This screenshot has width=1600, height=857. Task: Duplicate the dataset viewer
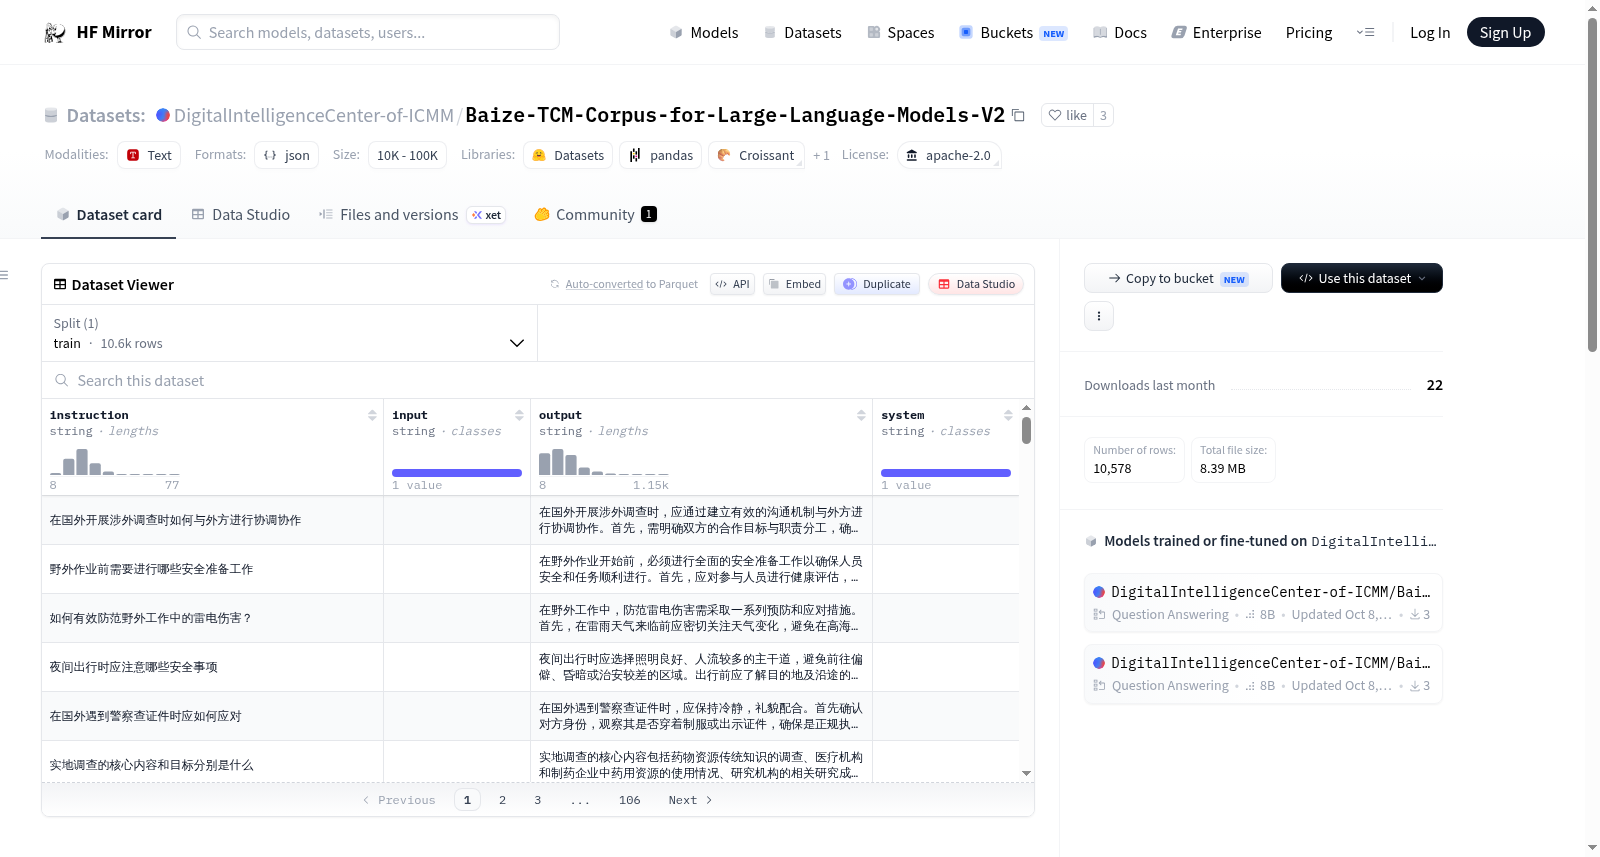click(877, 284)
